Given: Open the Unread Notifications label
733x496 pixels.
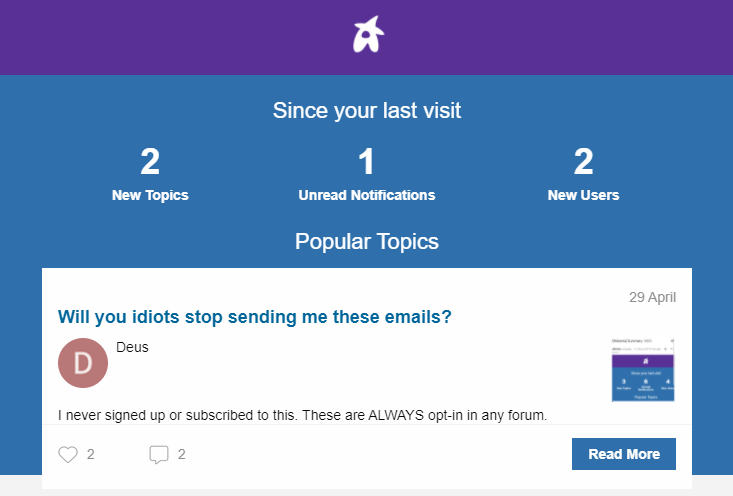Looking at the screenshot, I should (366, 195).
